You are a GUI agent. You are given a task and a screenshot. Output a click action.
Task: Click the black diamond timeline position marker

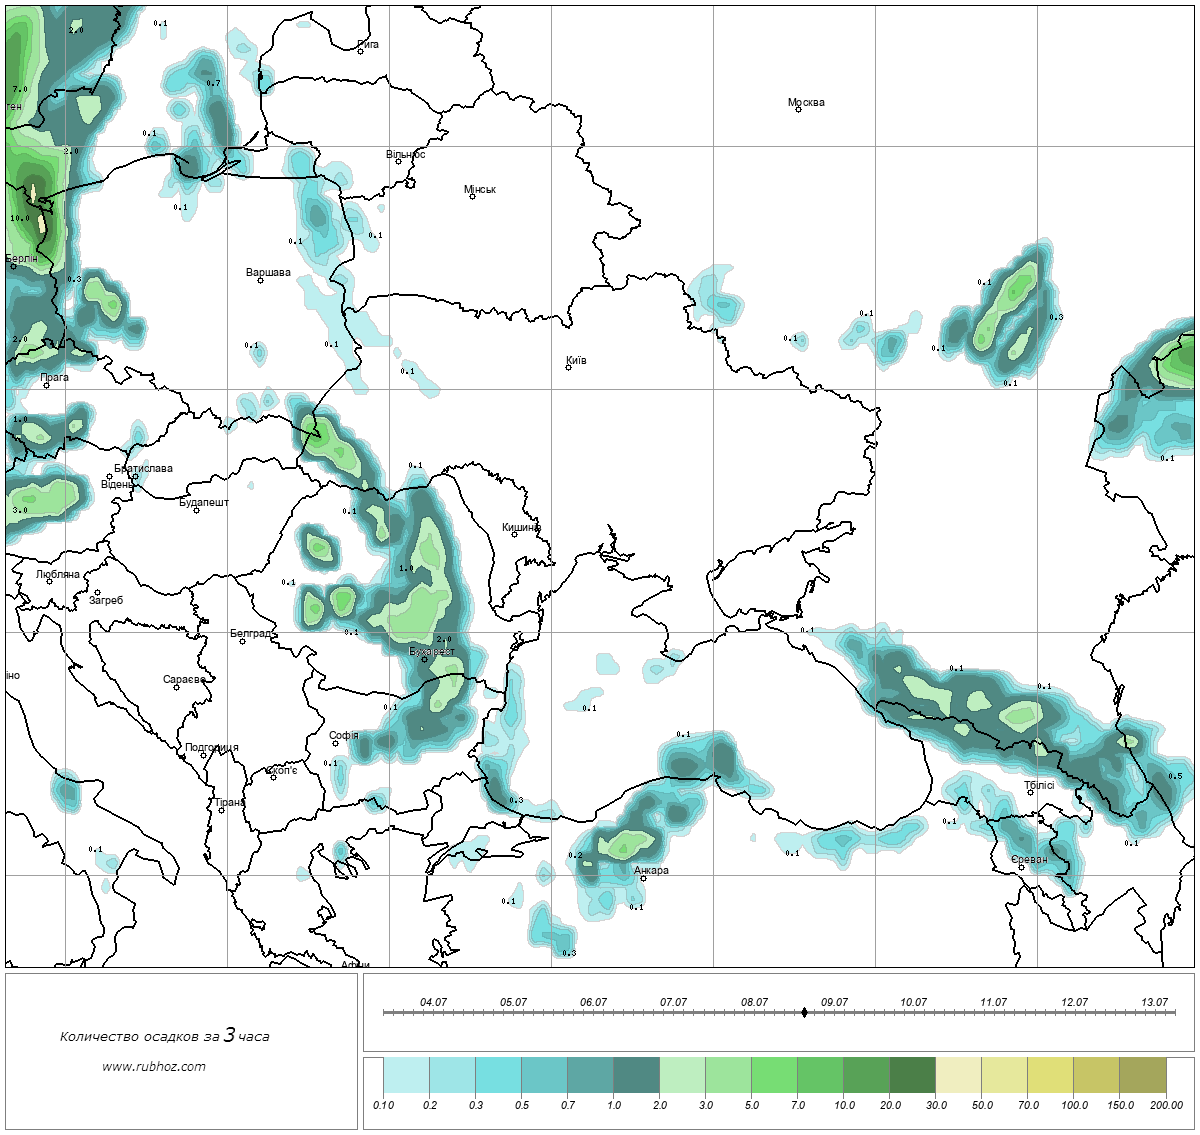[x=804, y=1012]
